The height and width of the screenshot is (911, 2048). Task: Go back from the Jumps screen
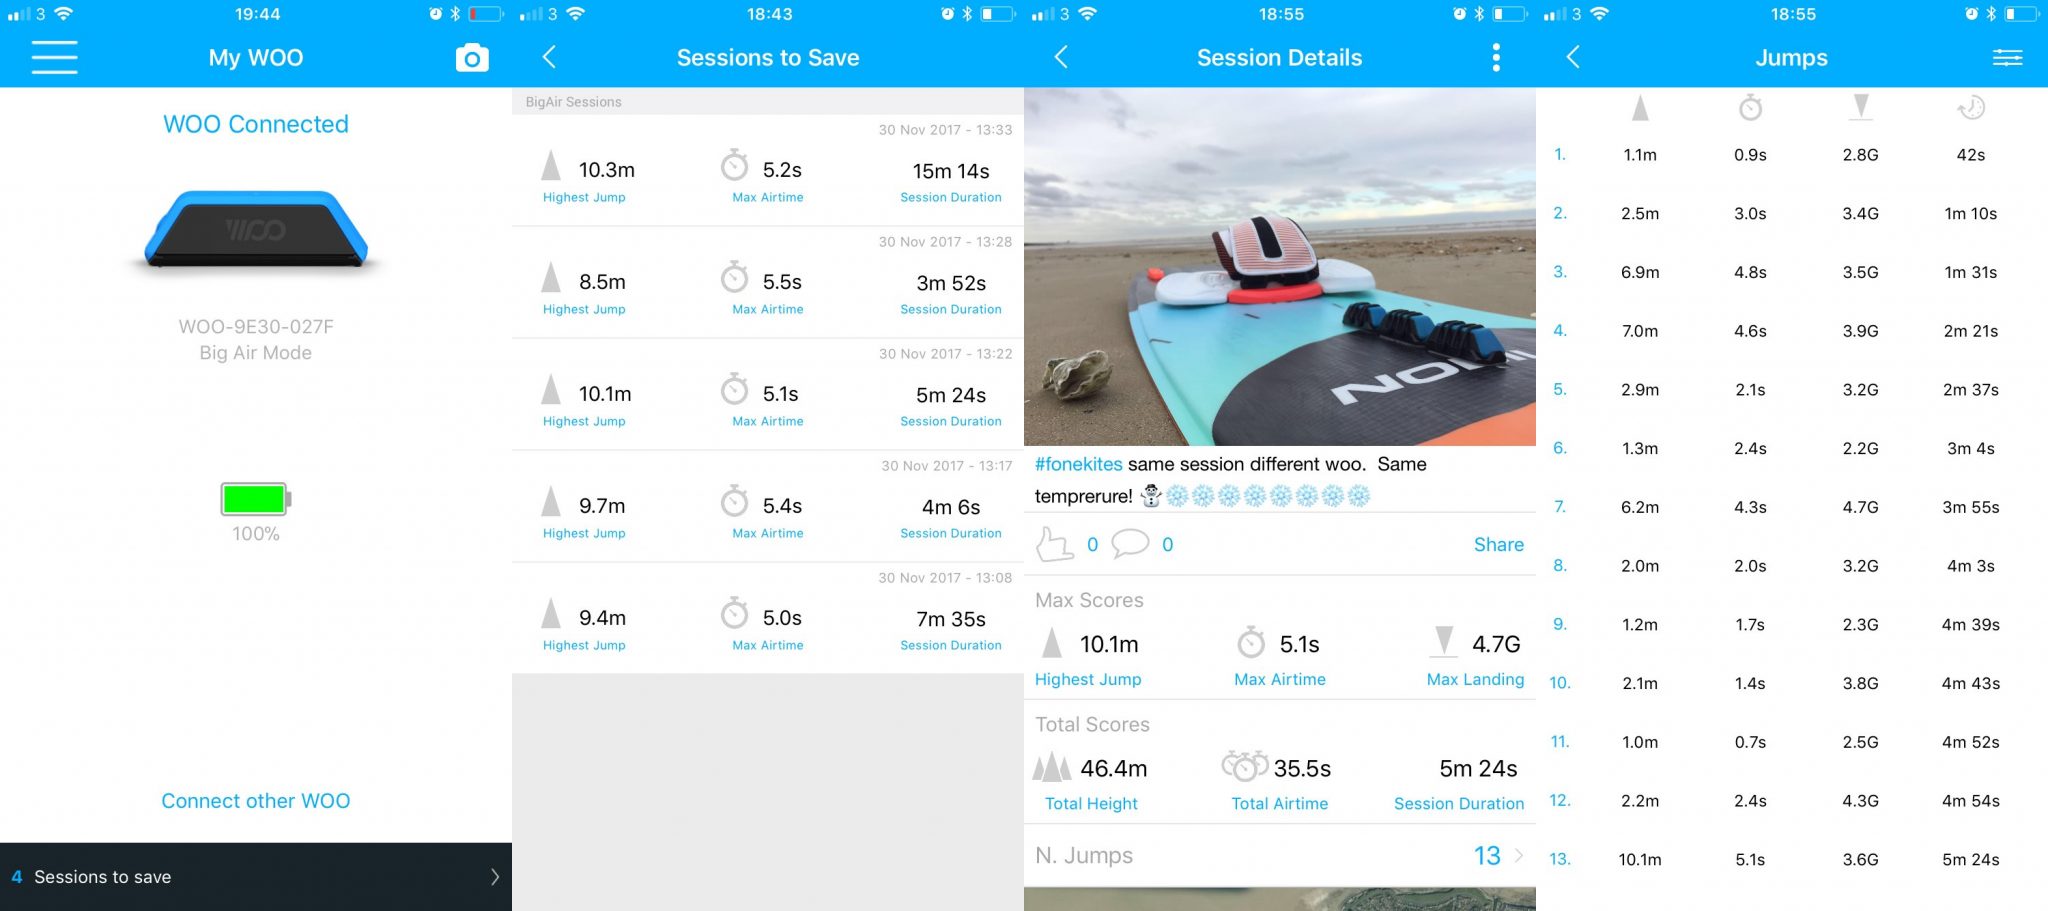click(x=1573, y=57)
